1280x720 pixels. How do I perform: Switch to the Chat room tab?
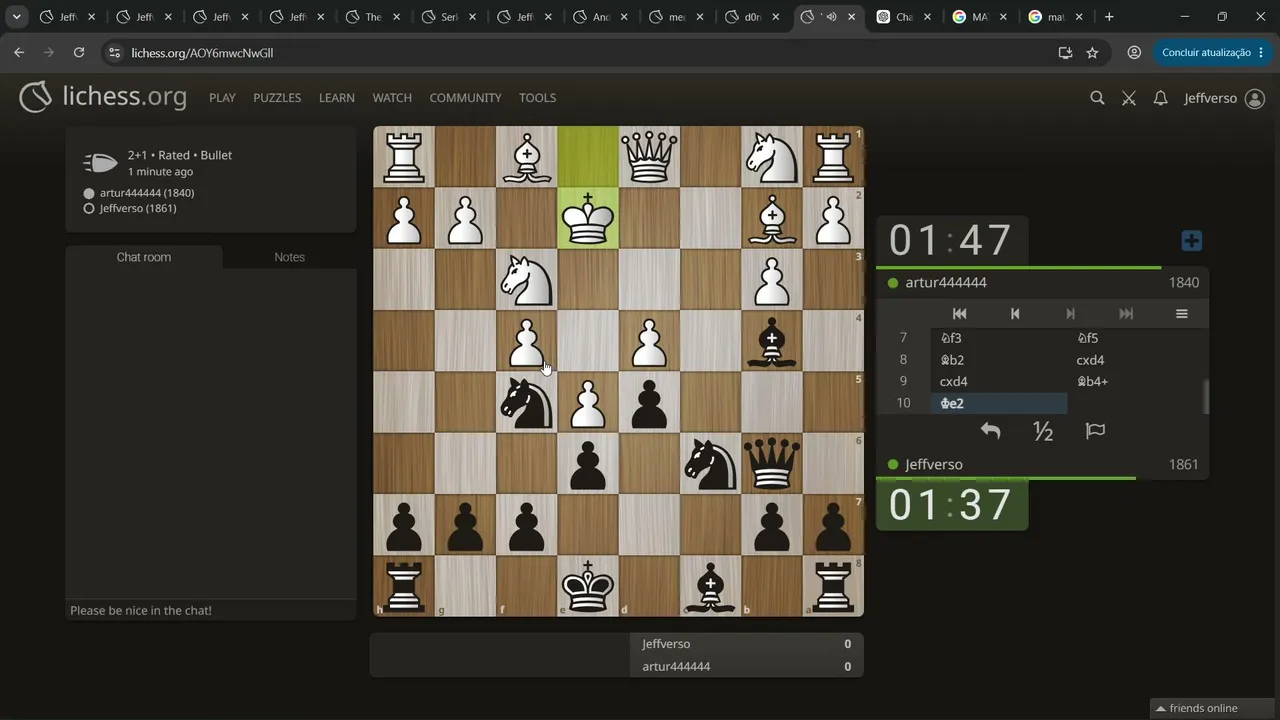tap(144, 257)
